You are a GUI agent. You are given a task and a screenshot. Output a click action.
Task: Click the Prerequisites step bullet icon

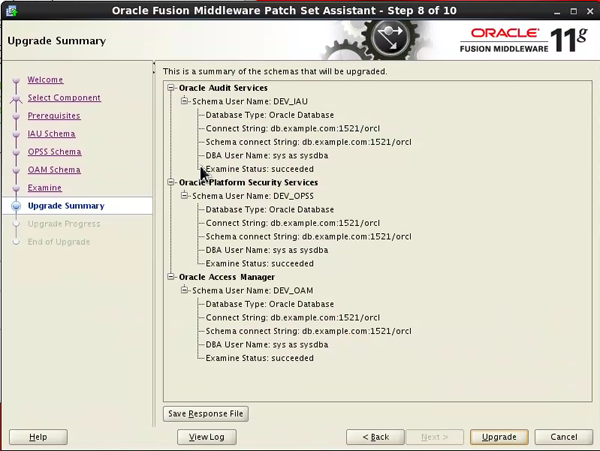(16, 116)
